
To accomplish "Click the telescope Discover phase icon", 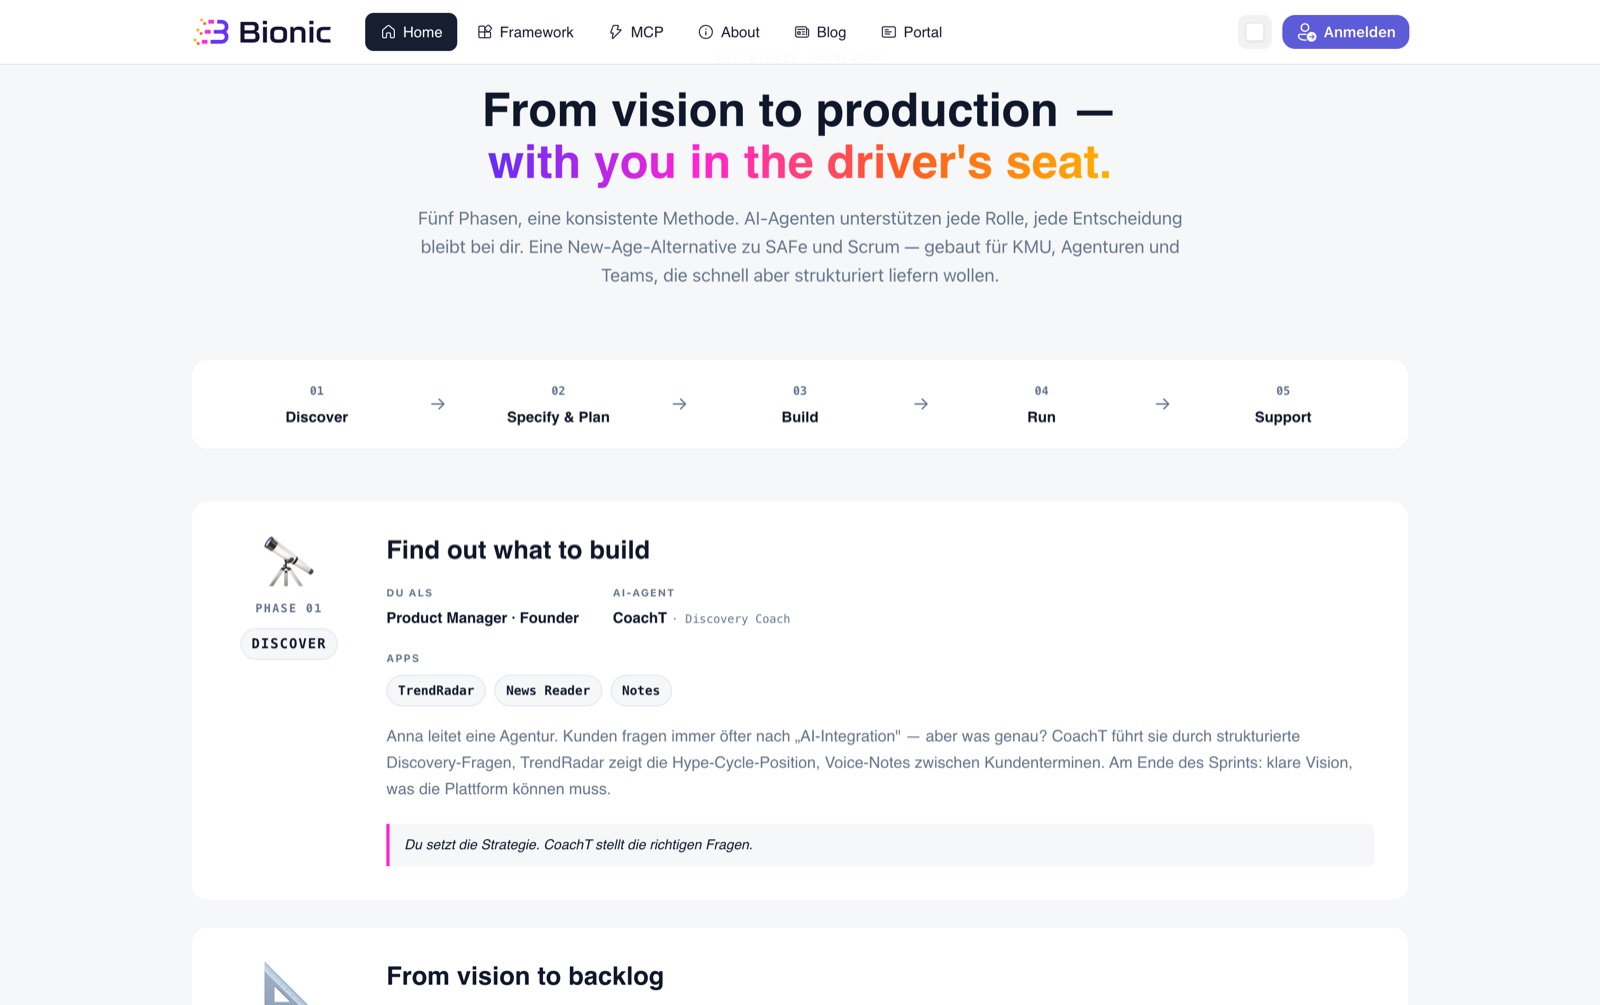I will [288, 561].
